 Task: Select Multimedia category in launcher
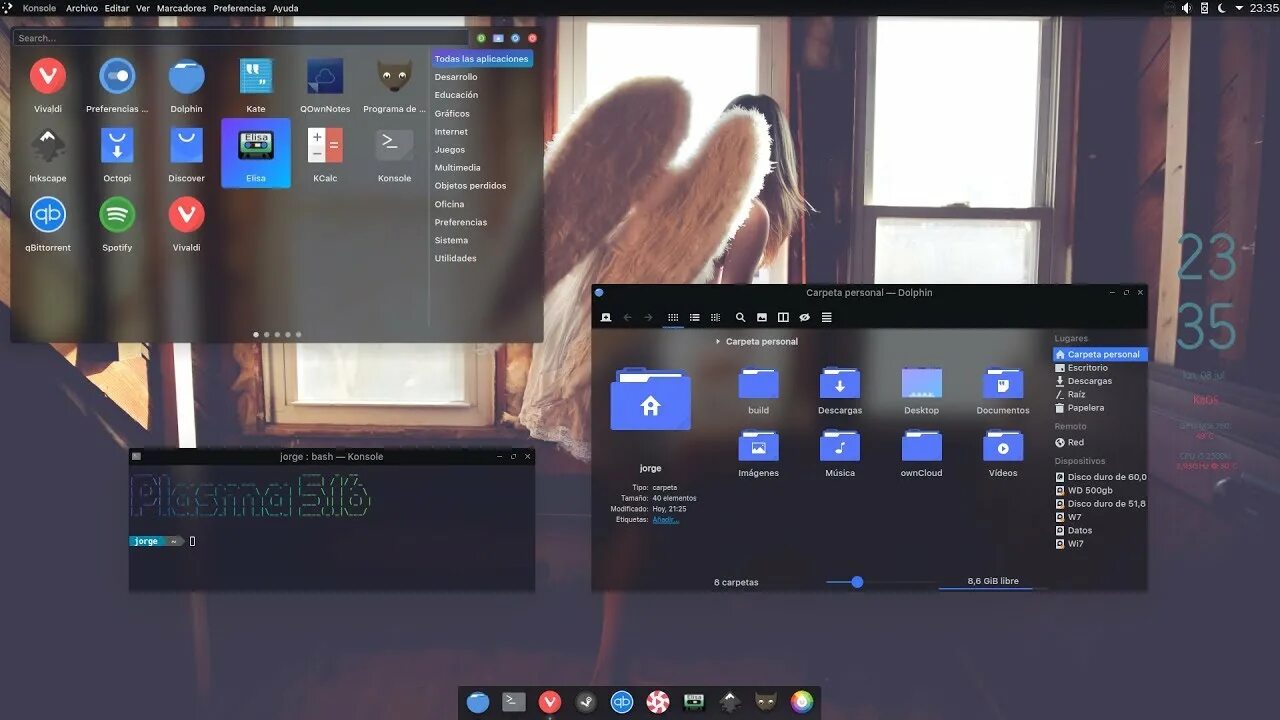click(x=457, y=168)
